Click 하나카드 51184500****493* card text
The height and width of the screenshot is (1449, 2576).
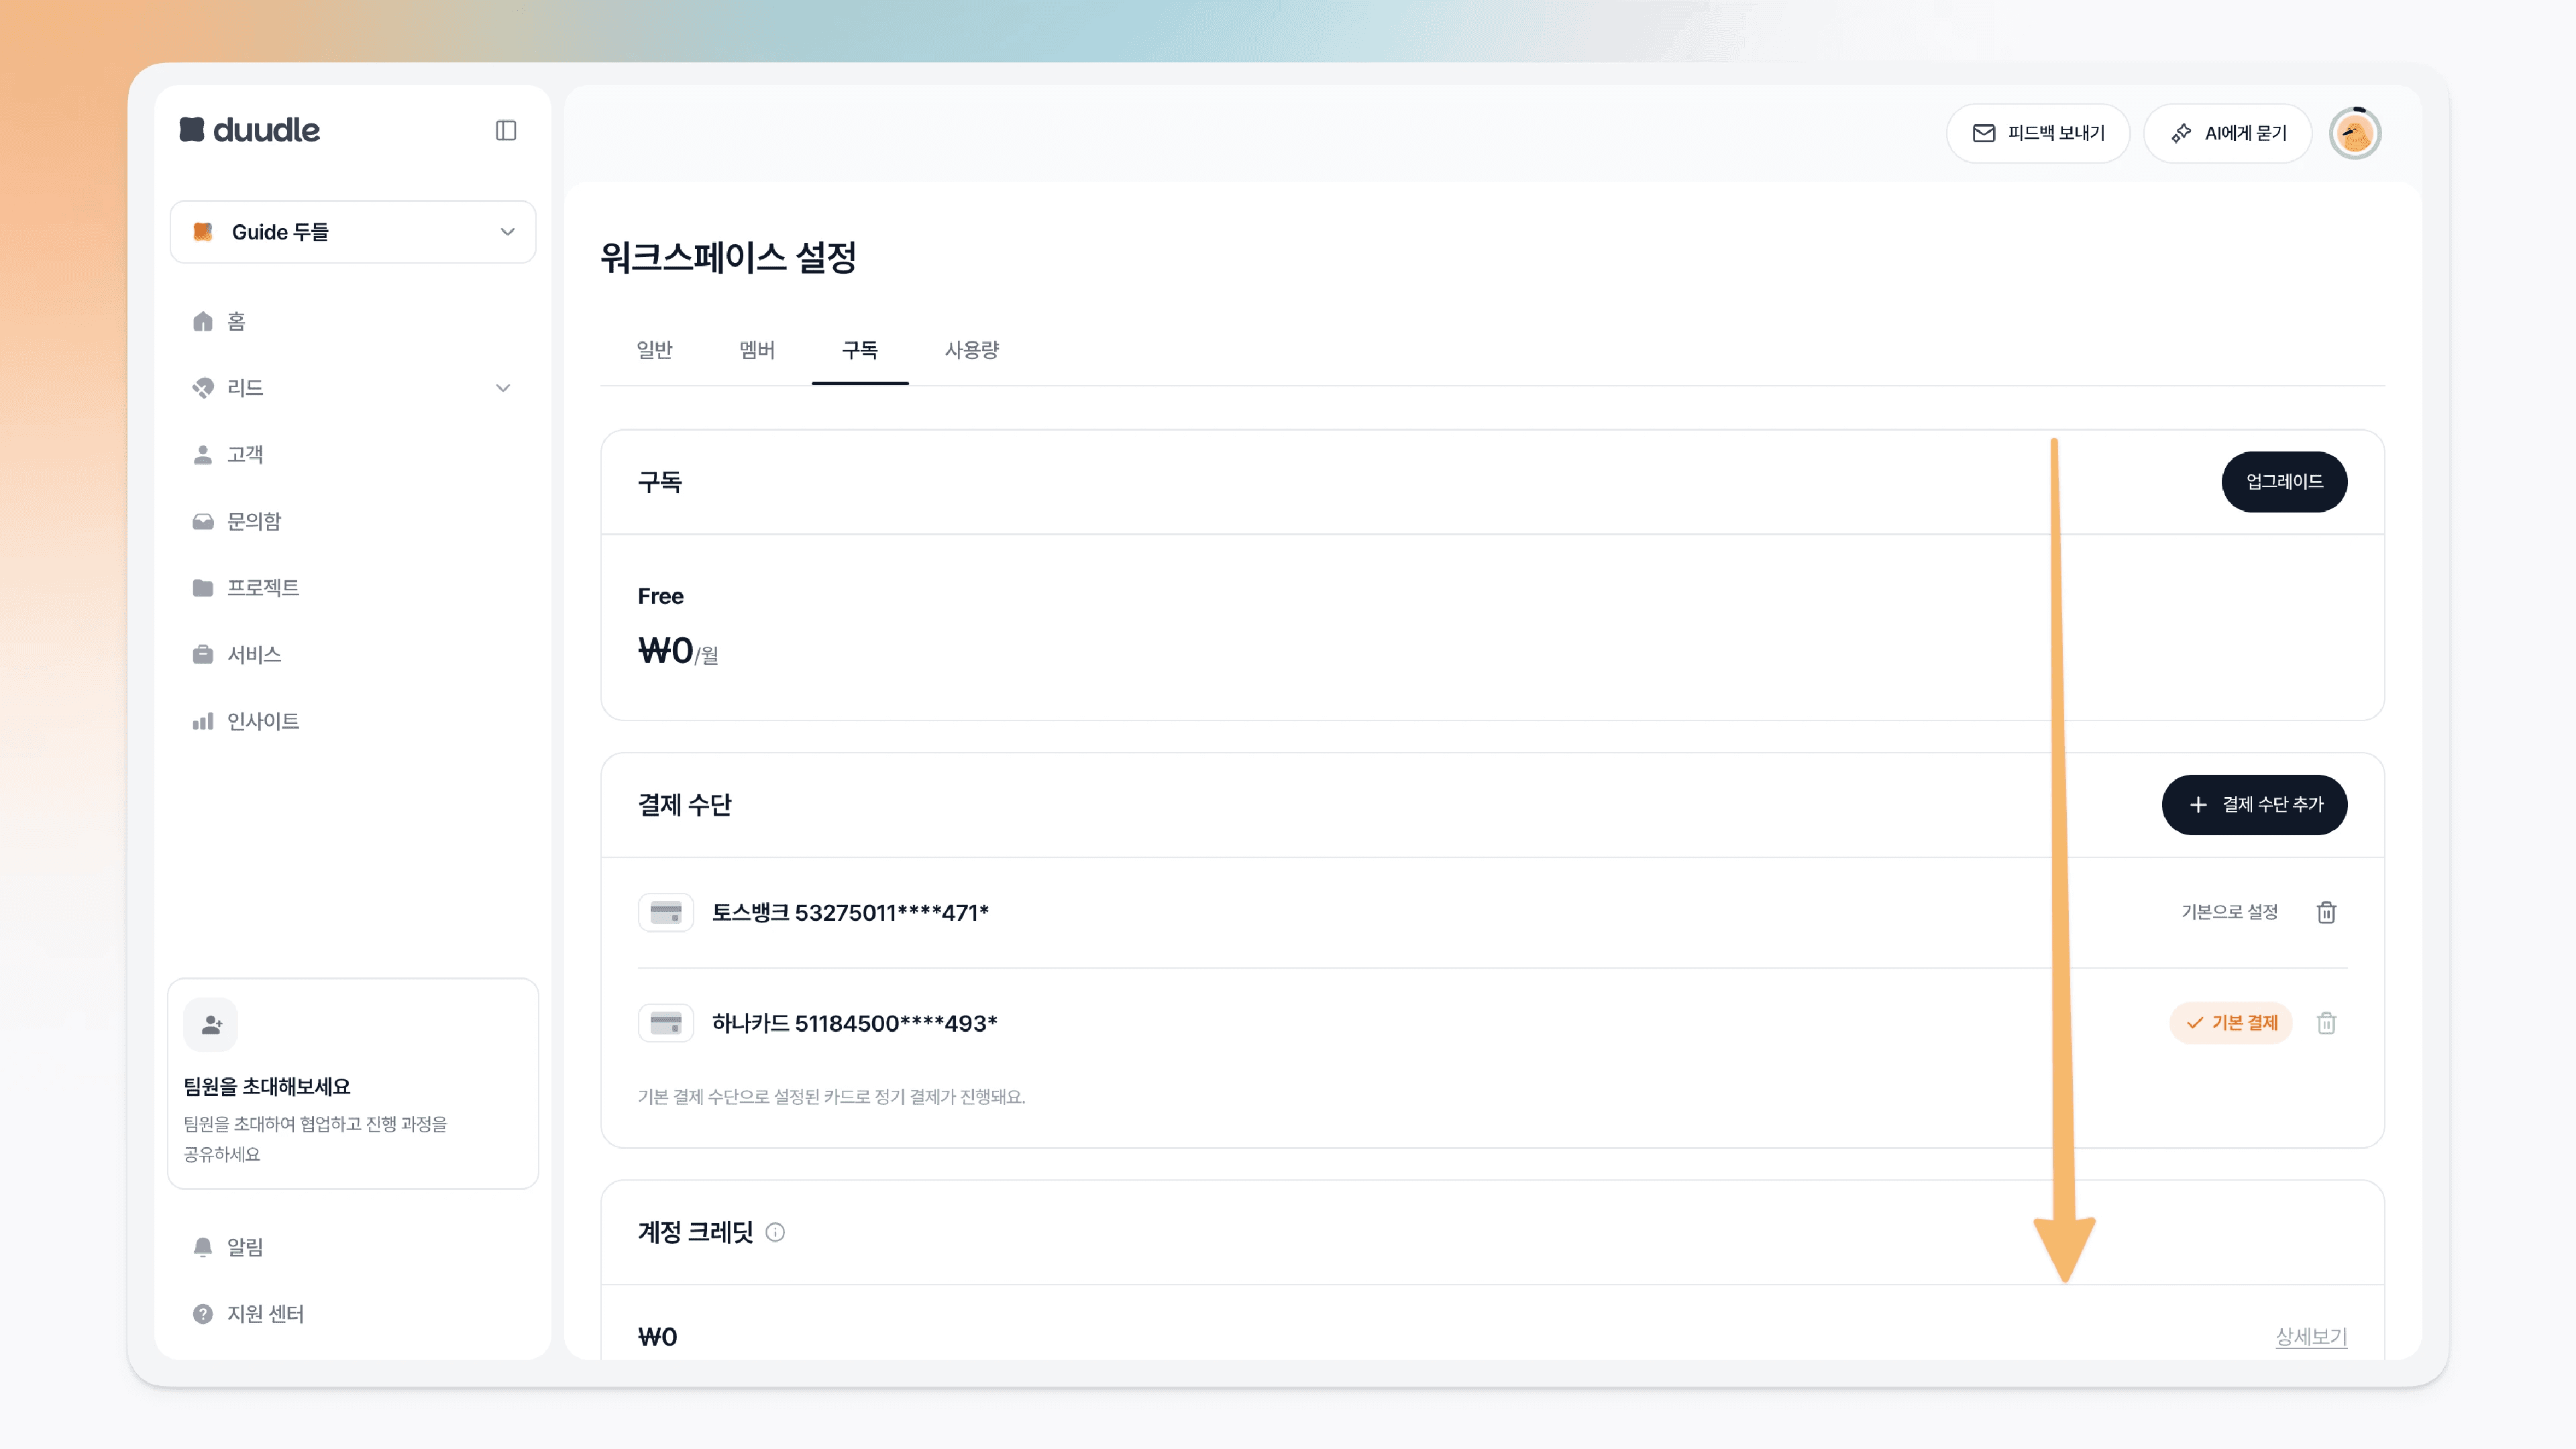855,1024
